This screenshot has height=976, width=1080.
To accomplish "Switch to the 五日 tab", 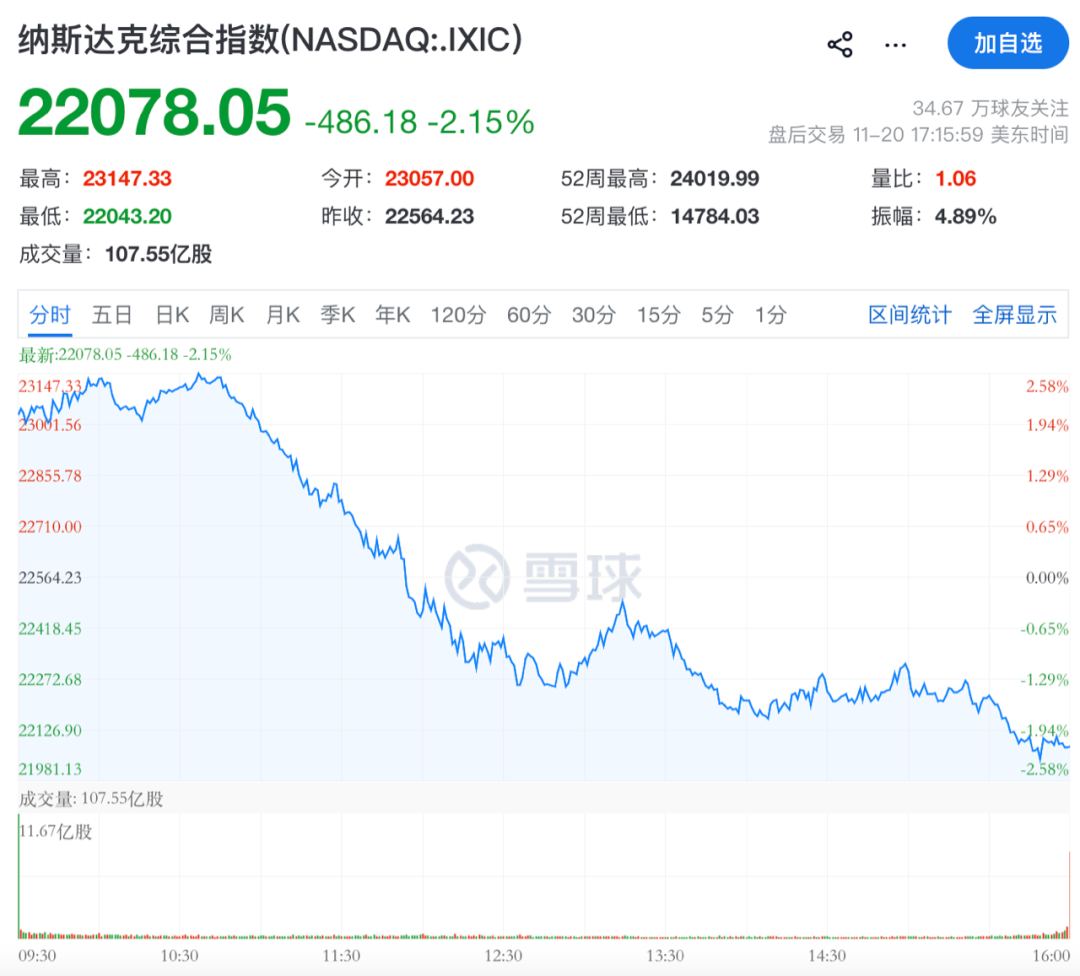I will pyautogui.click(x=112, y=315).
